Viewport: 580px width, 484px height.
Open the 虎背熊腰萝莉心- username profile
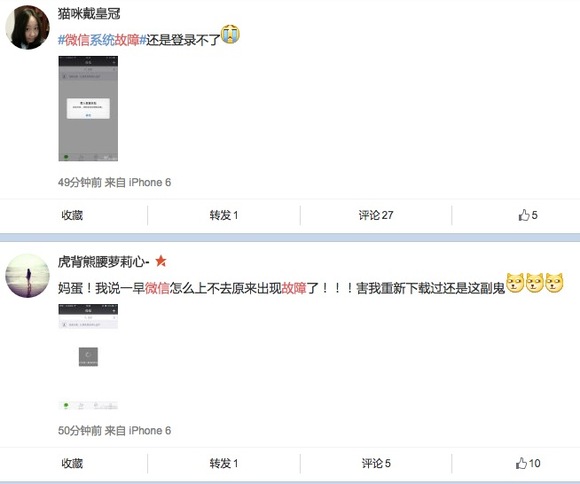pyautogui.click(x=104, y=262)
